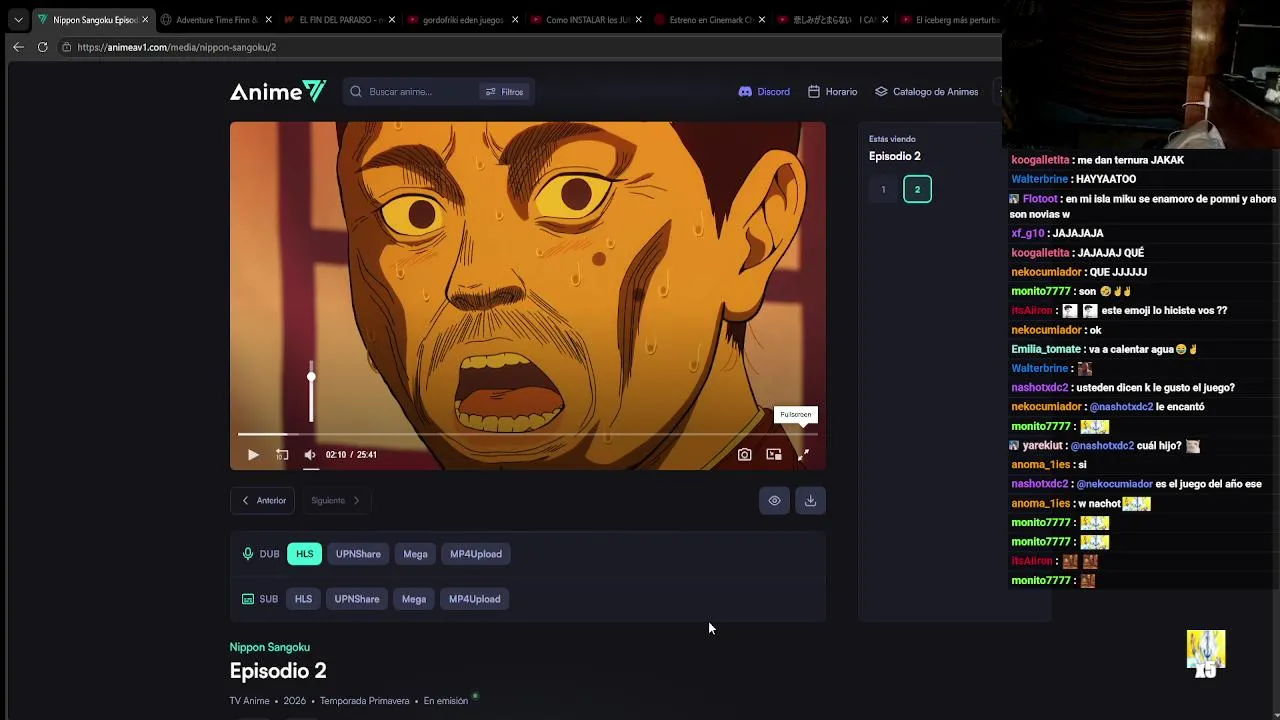Go back with browser back arrow
Viewport: 1280px width, 720px height.
18,47
